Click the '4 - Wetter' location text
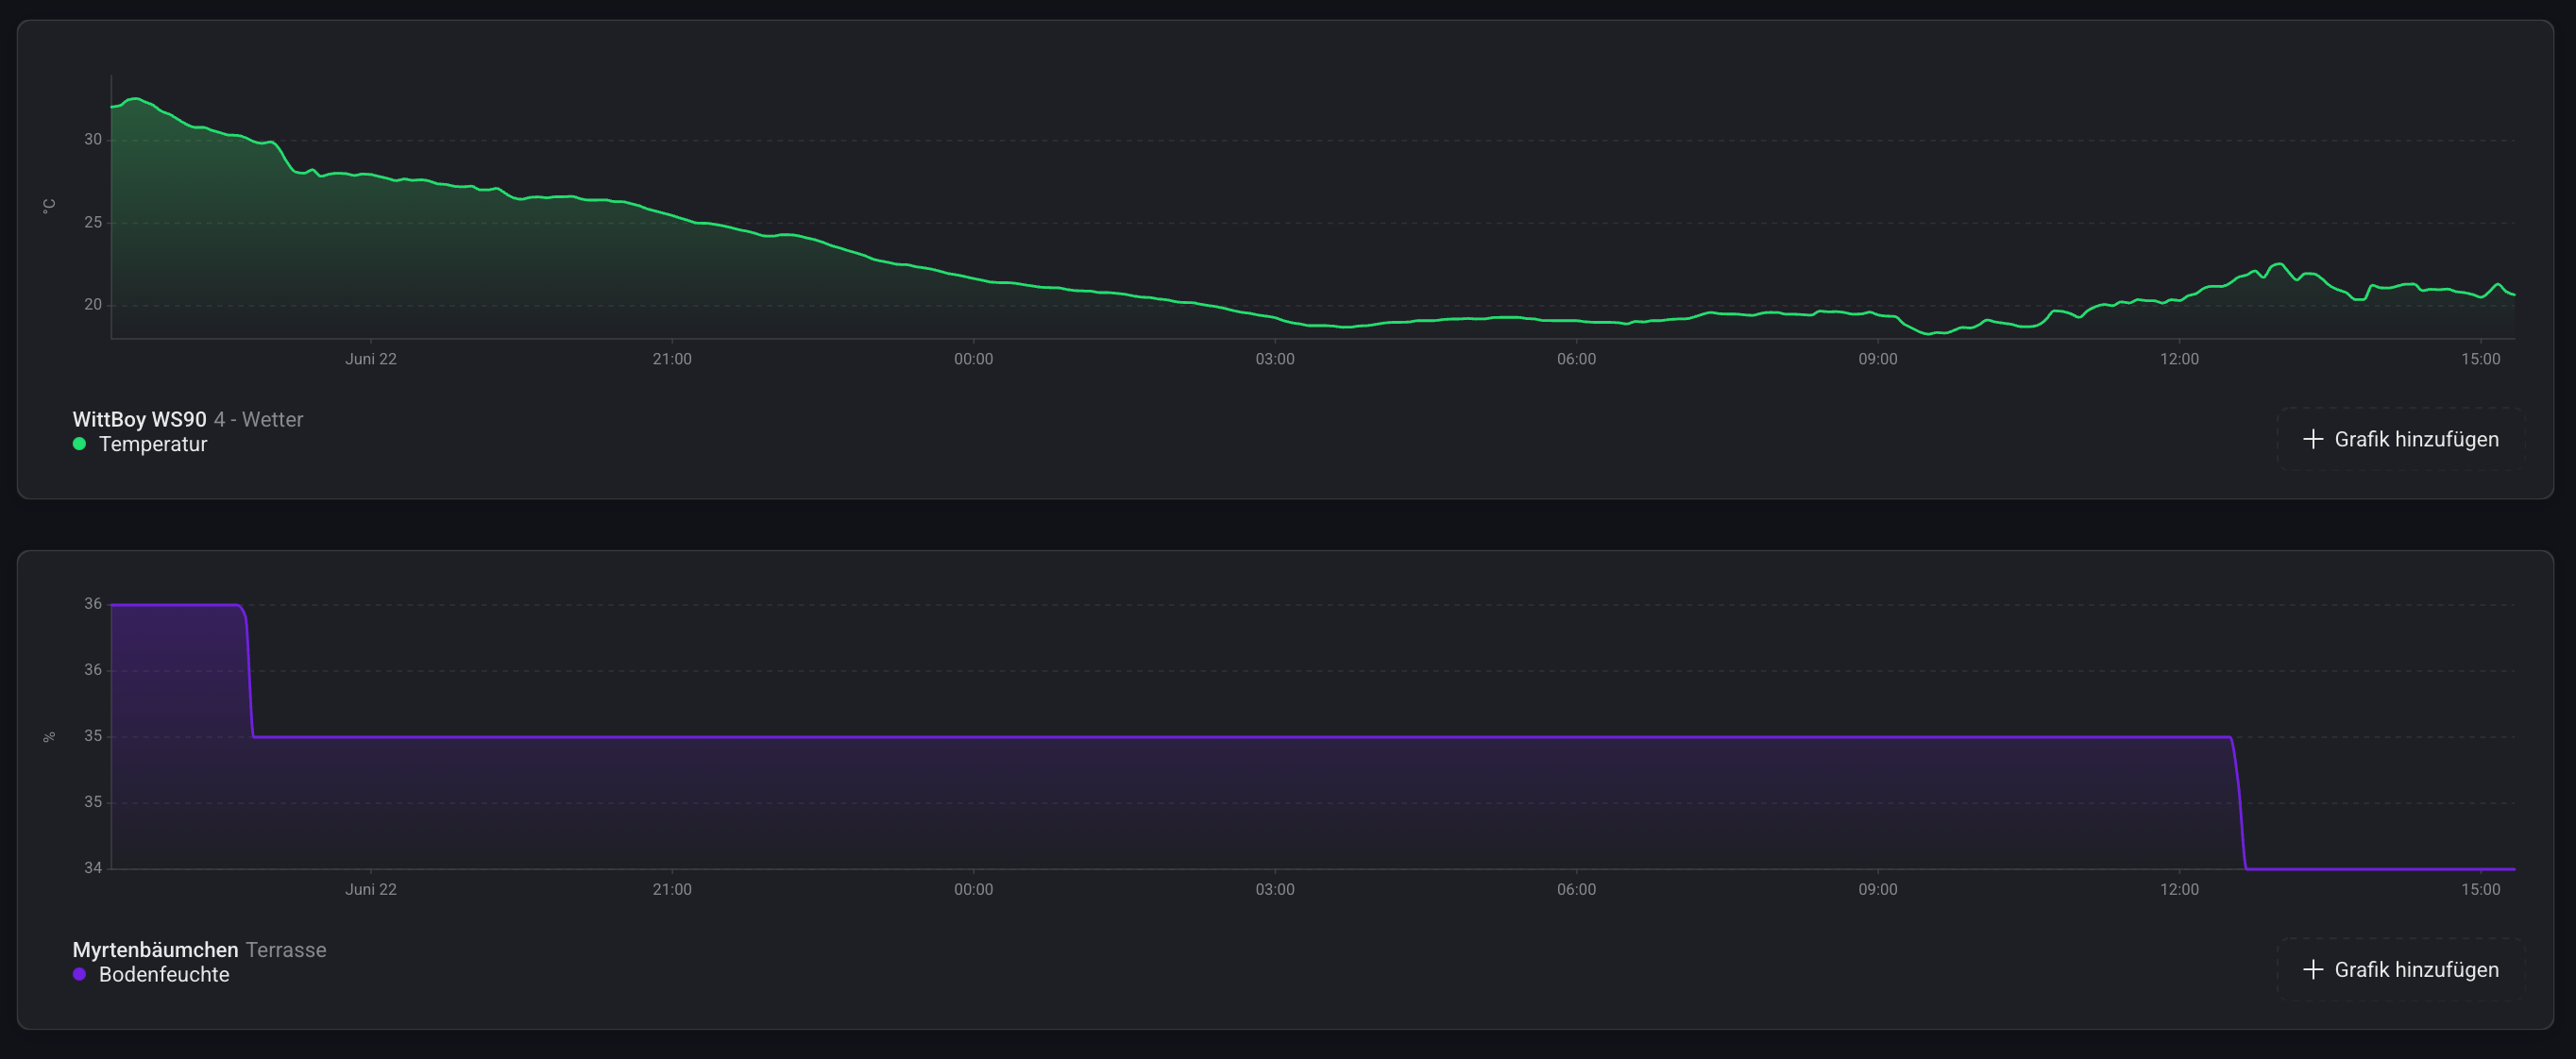The height and width of the screenshot is (1059, 2576). (258, 419)
